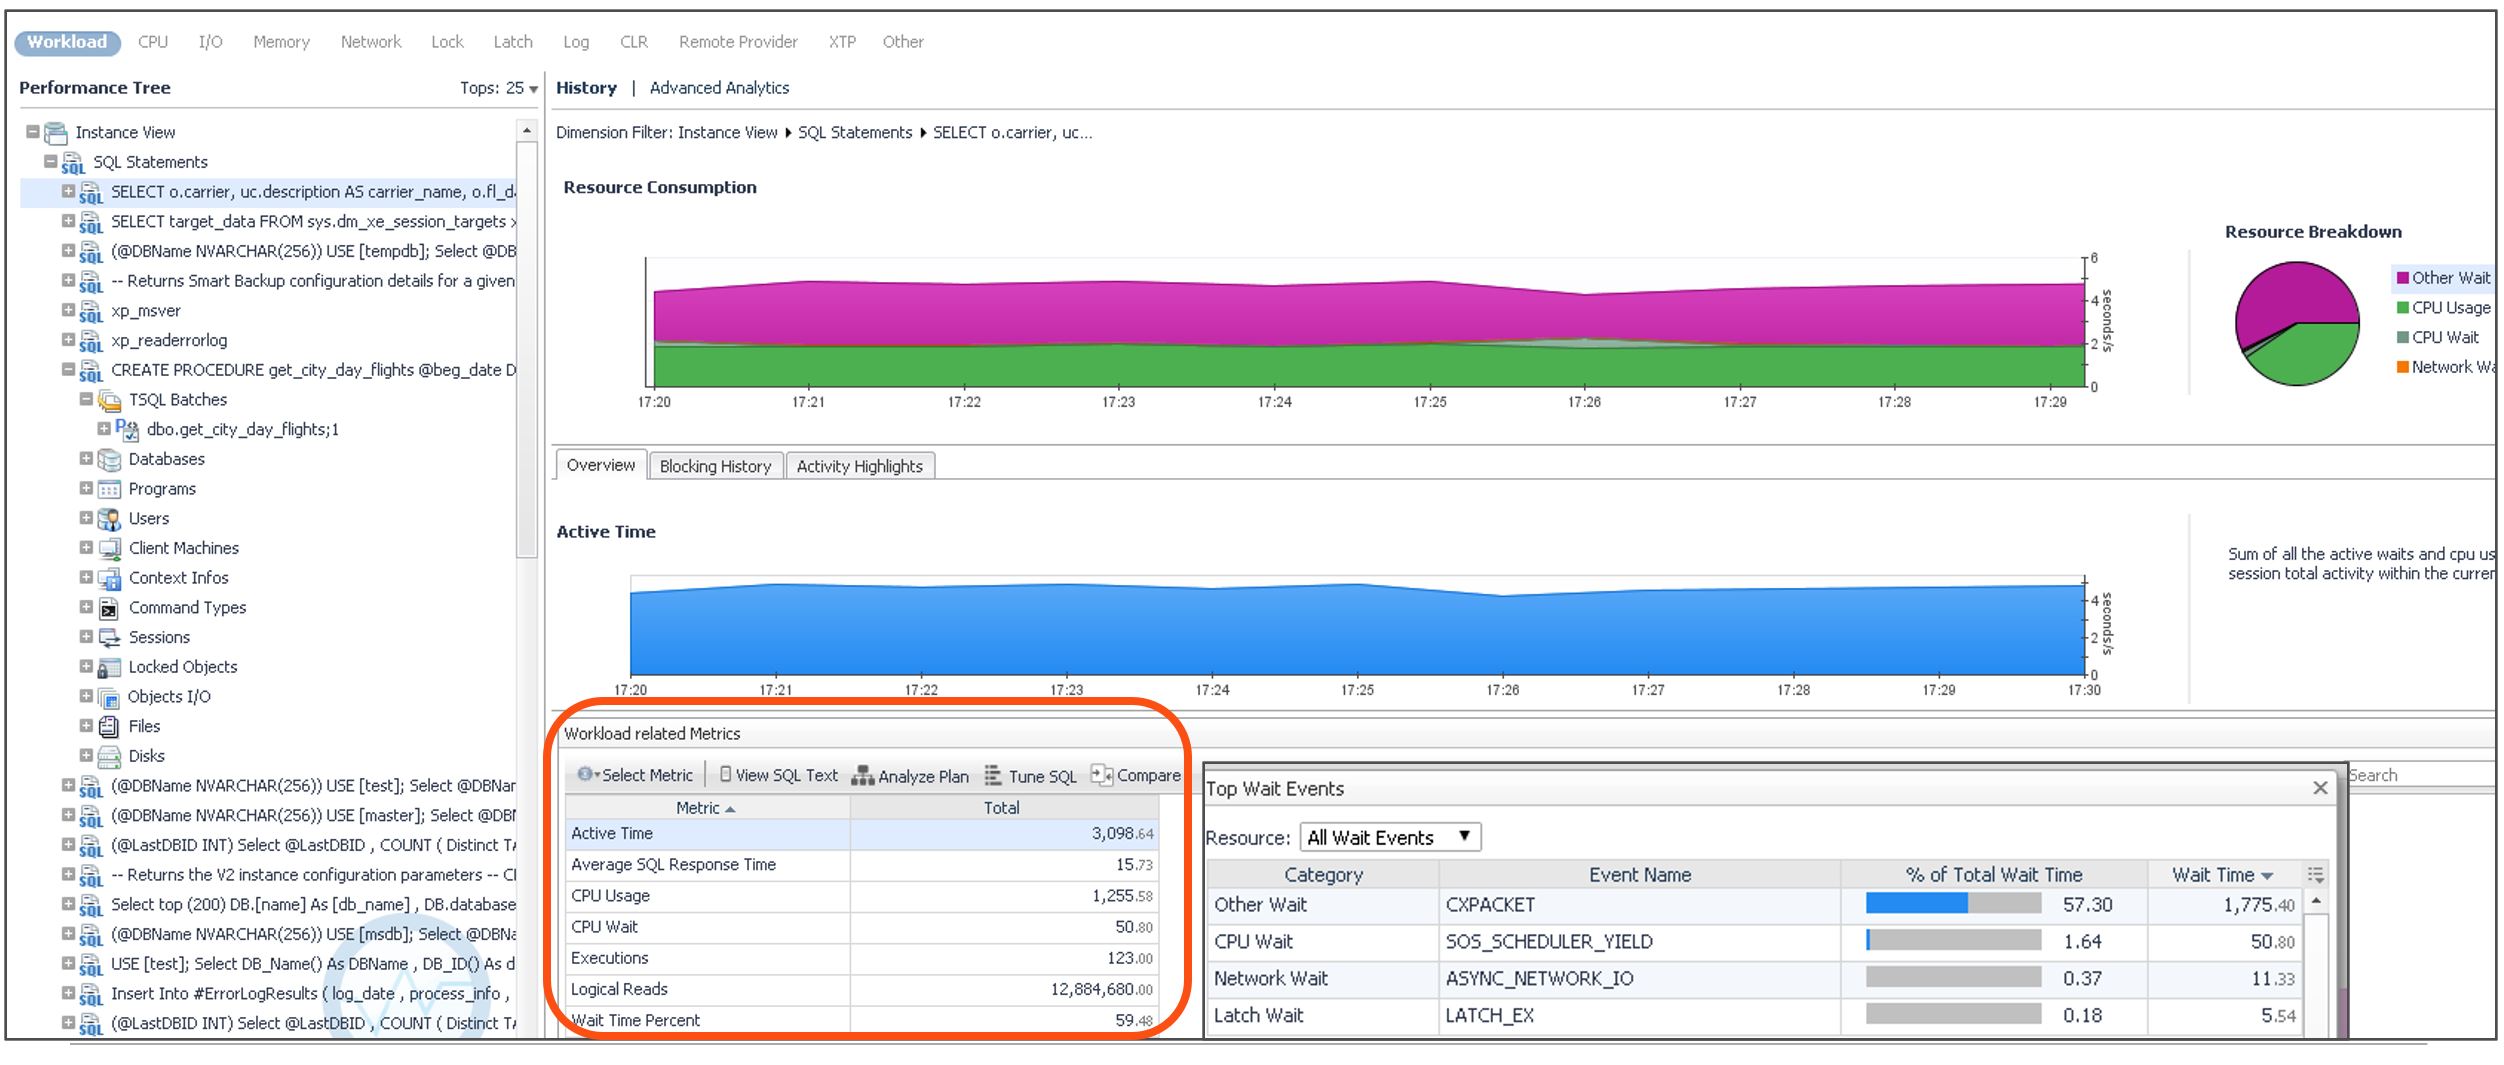Collapse the TSQL Batches node
Image resolution: width=2504 pixels, height=1065 pixels.
point(86,399)
